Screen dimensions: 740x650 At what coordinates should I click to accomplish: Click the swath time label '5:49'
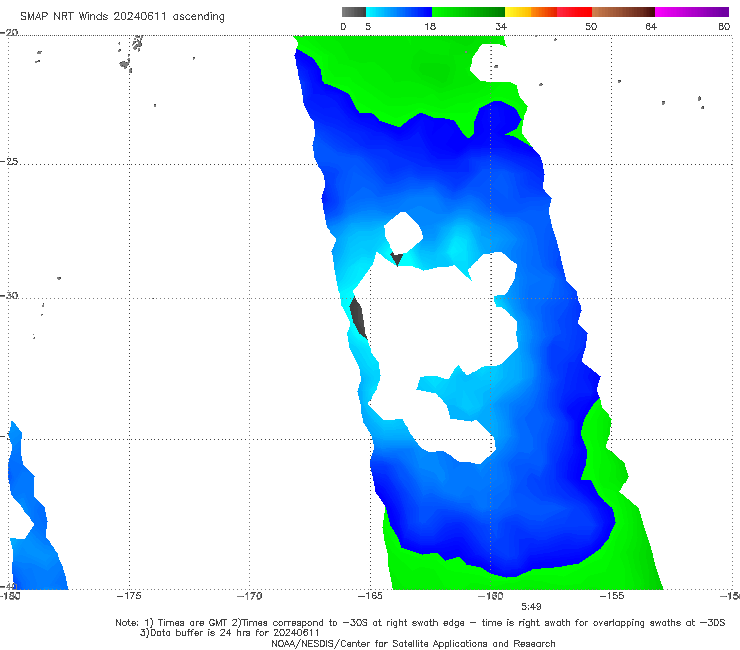531,606
